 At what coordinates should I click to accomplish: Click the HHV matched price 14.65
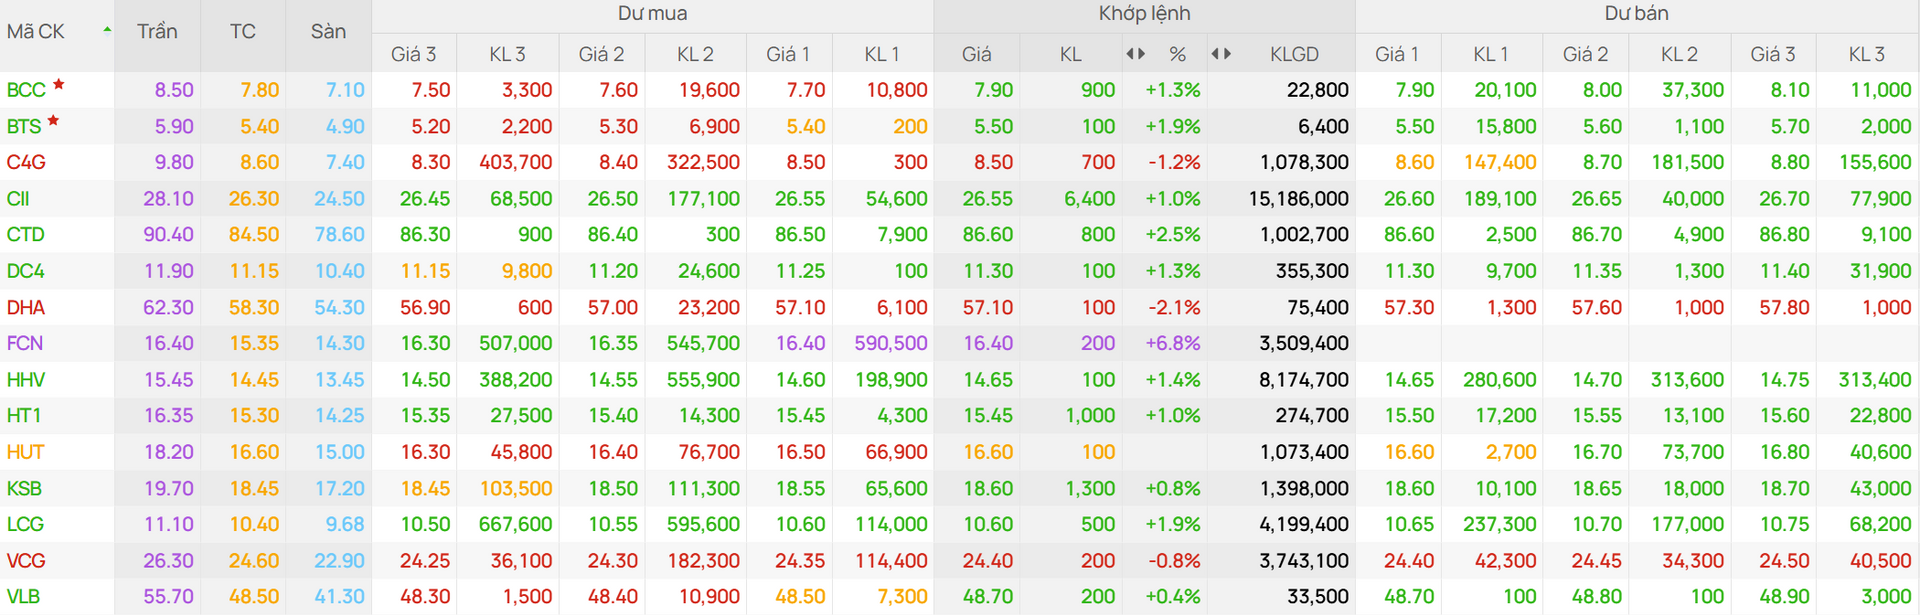coord(987,380)
